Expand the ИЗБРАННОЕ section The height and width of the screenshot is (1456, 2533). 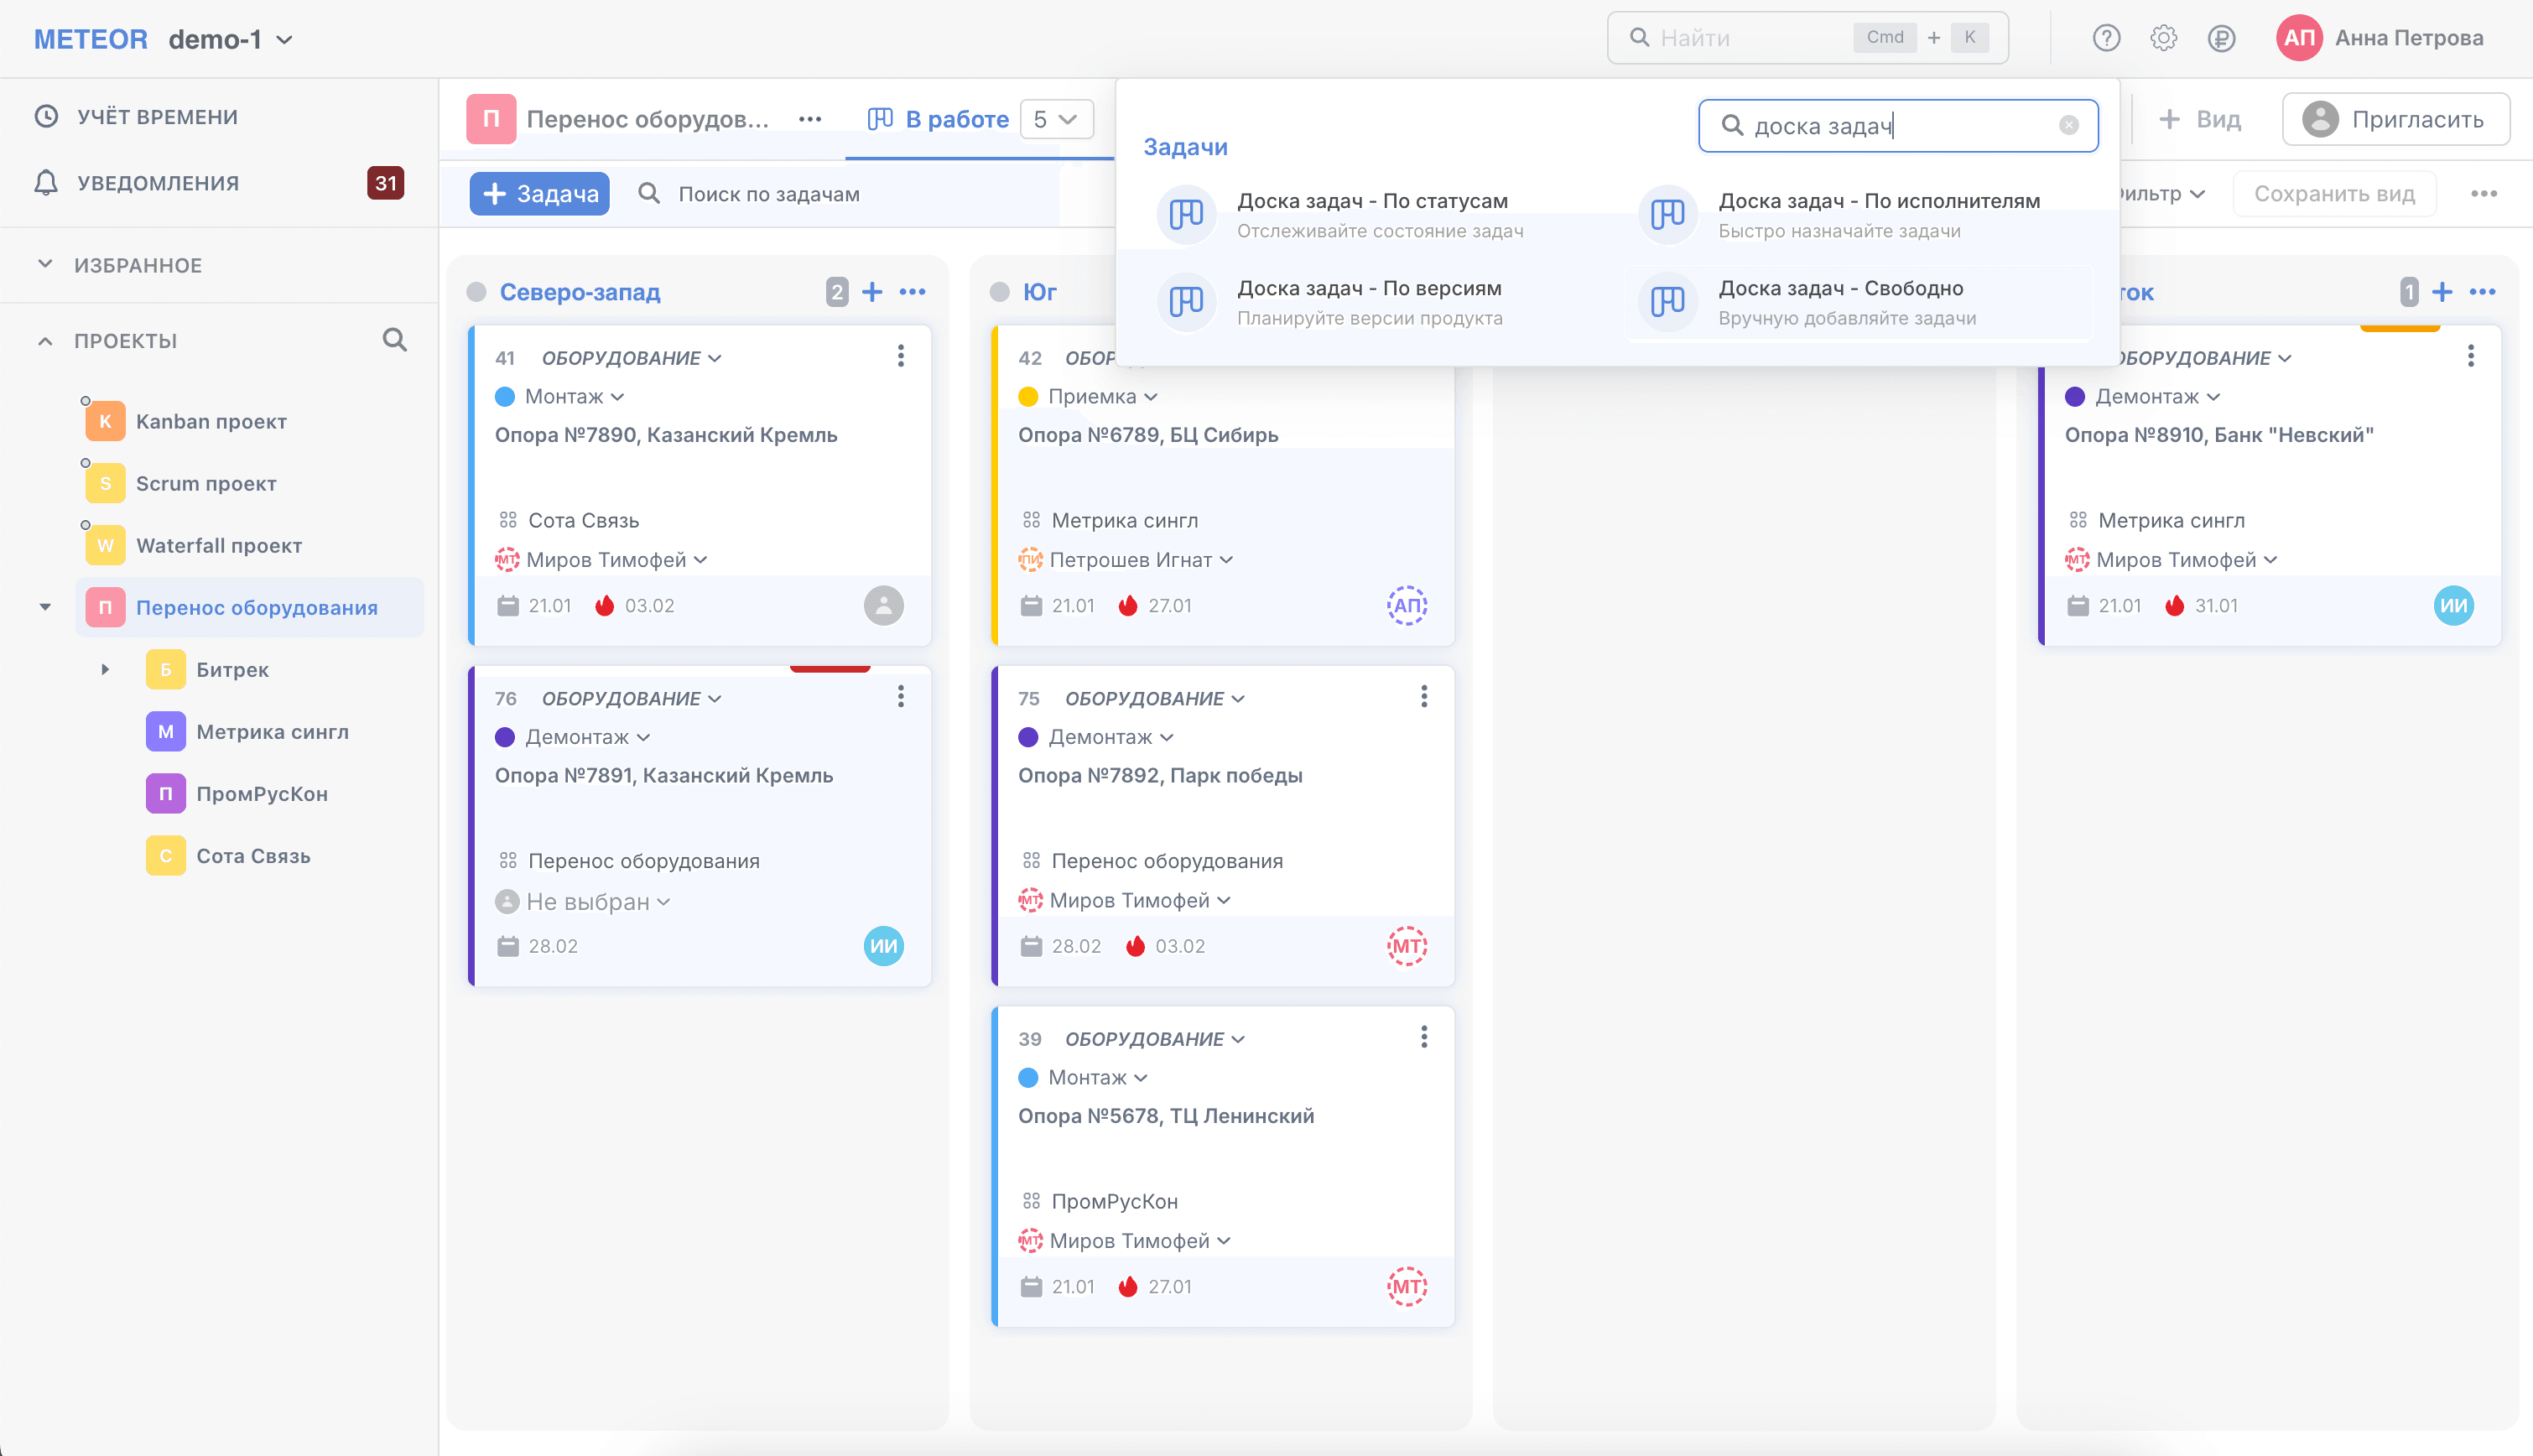(45, 265)
